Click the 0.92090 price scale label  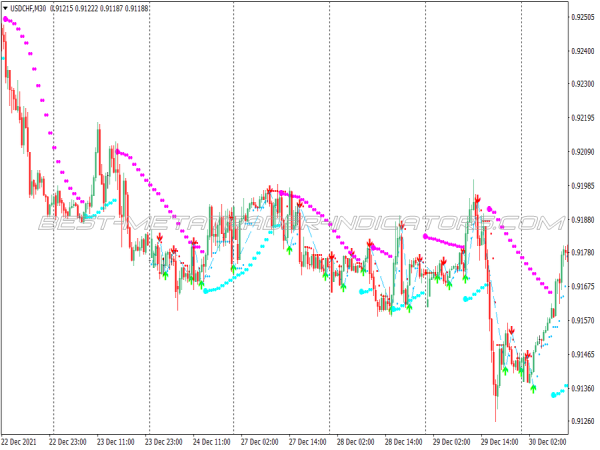[x=583, y=152]
